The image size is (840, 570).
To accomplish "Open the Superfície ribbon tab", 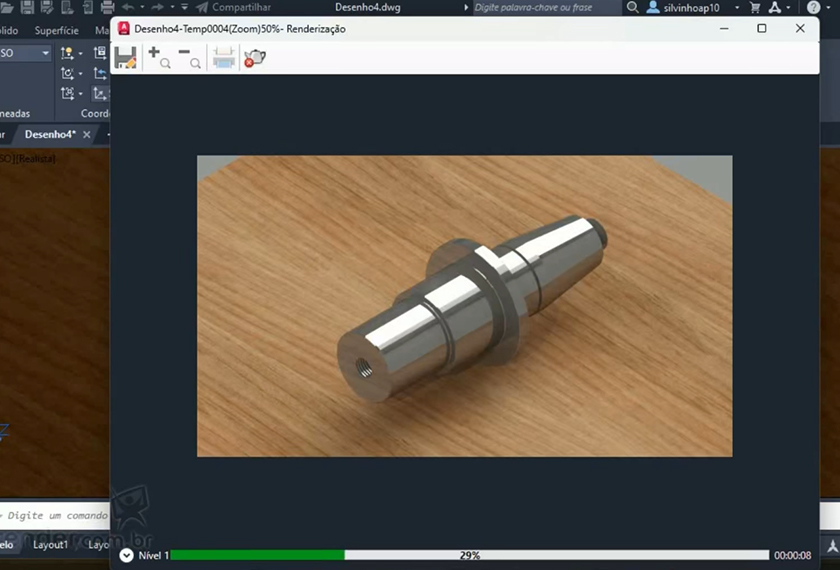I will click(56, 30).
